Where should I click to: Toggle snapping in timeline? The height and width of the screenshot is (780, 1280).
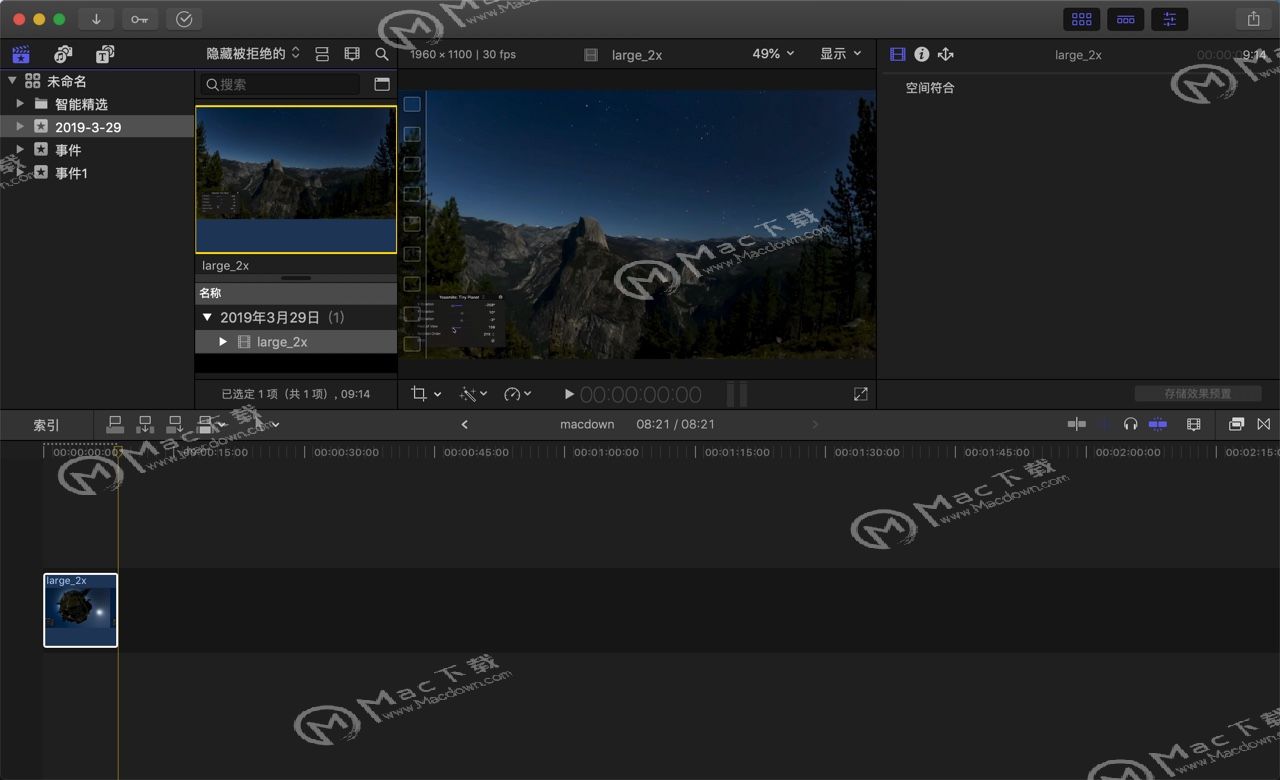pos(1157,424)
